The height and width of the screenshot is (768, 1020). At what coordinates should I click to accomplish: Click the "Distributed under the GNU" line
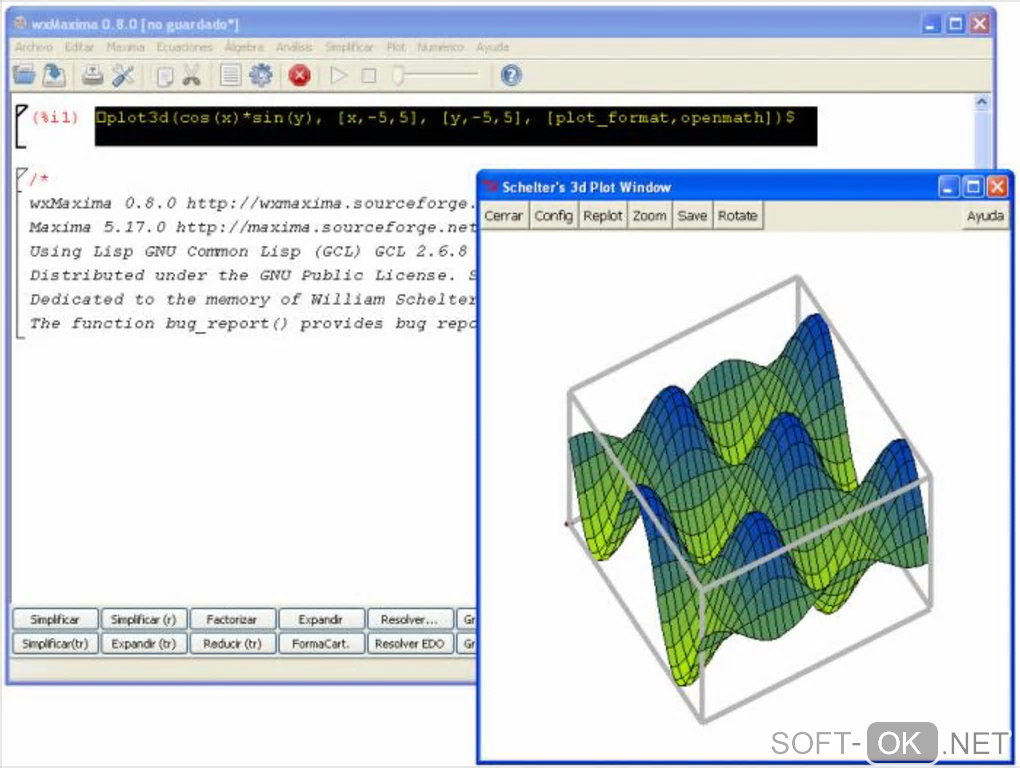252,275
